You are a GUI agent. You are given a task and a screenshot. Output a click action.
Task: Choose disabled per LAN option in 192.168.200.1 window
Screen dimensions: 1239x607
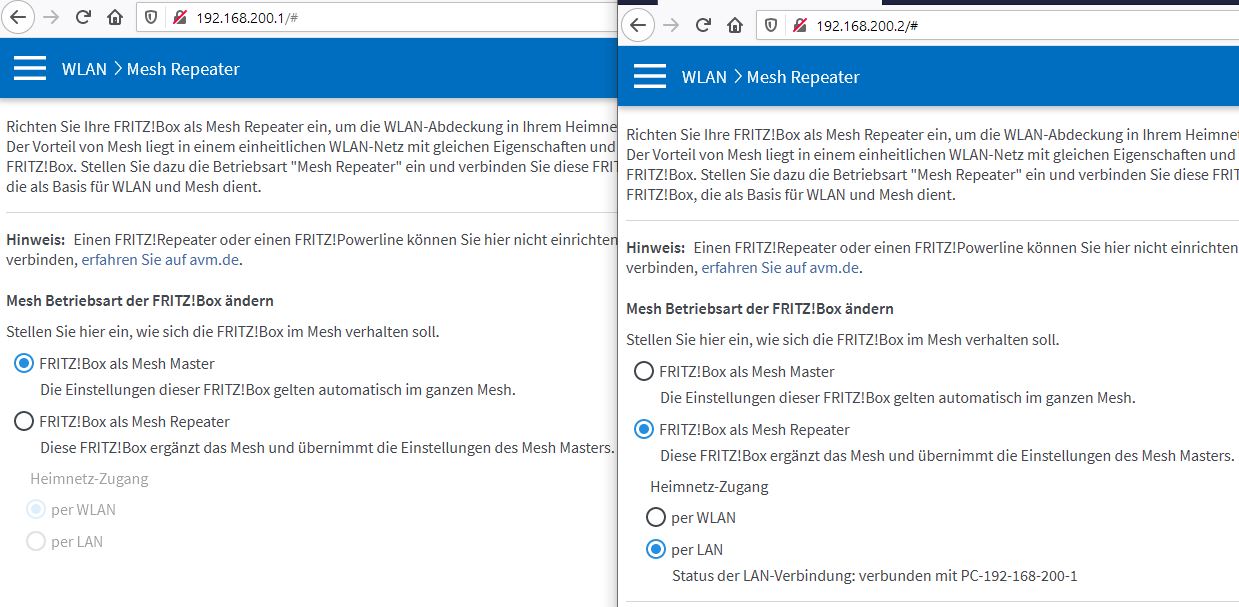(36, 541)
